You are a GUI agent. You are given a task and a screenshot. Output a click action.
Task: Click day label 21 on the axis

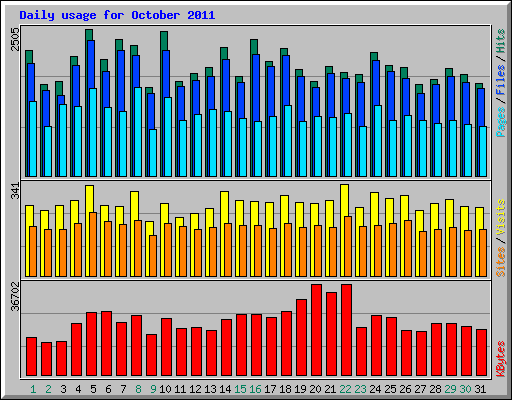click(330, 389)
